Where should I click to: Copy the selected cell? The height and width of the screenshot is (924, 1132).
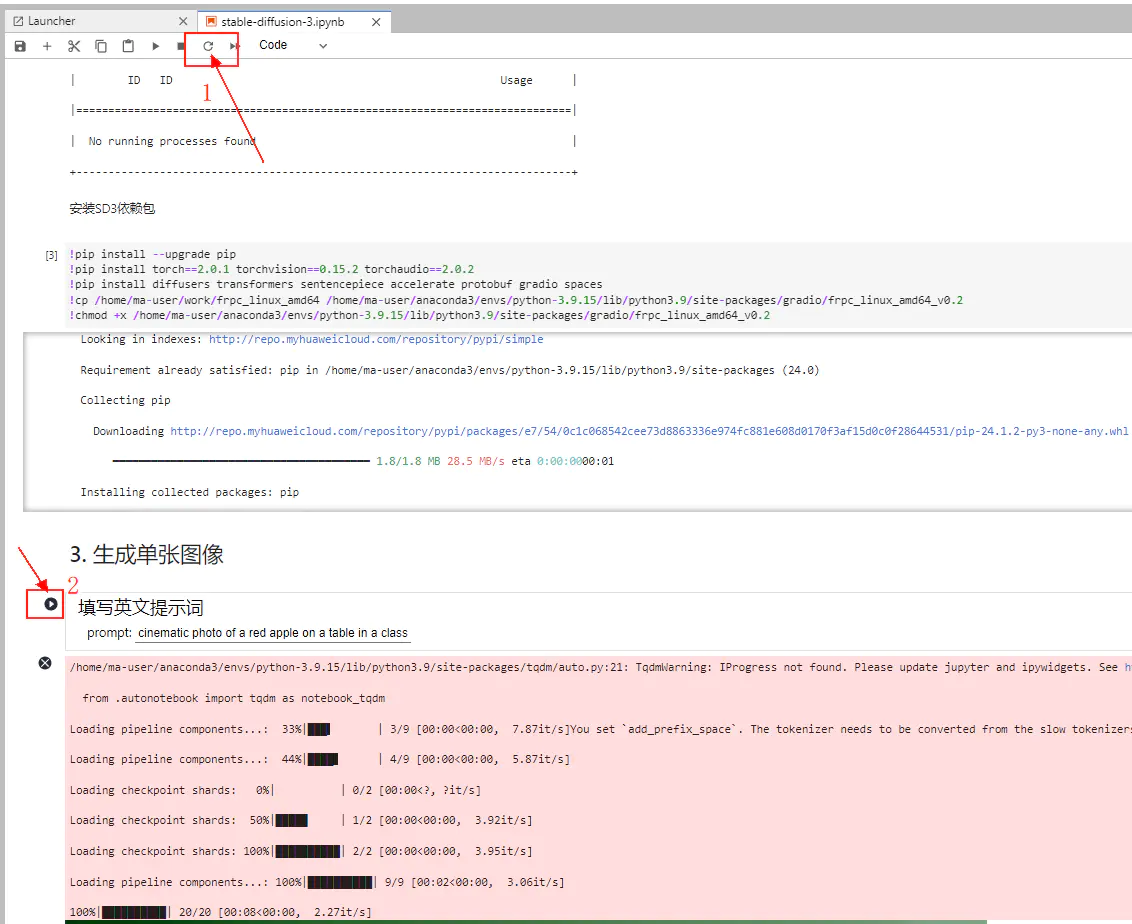point(101,46)
